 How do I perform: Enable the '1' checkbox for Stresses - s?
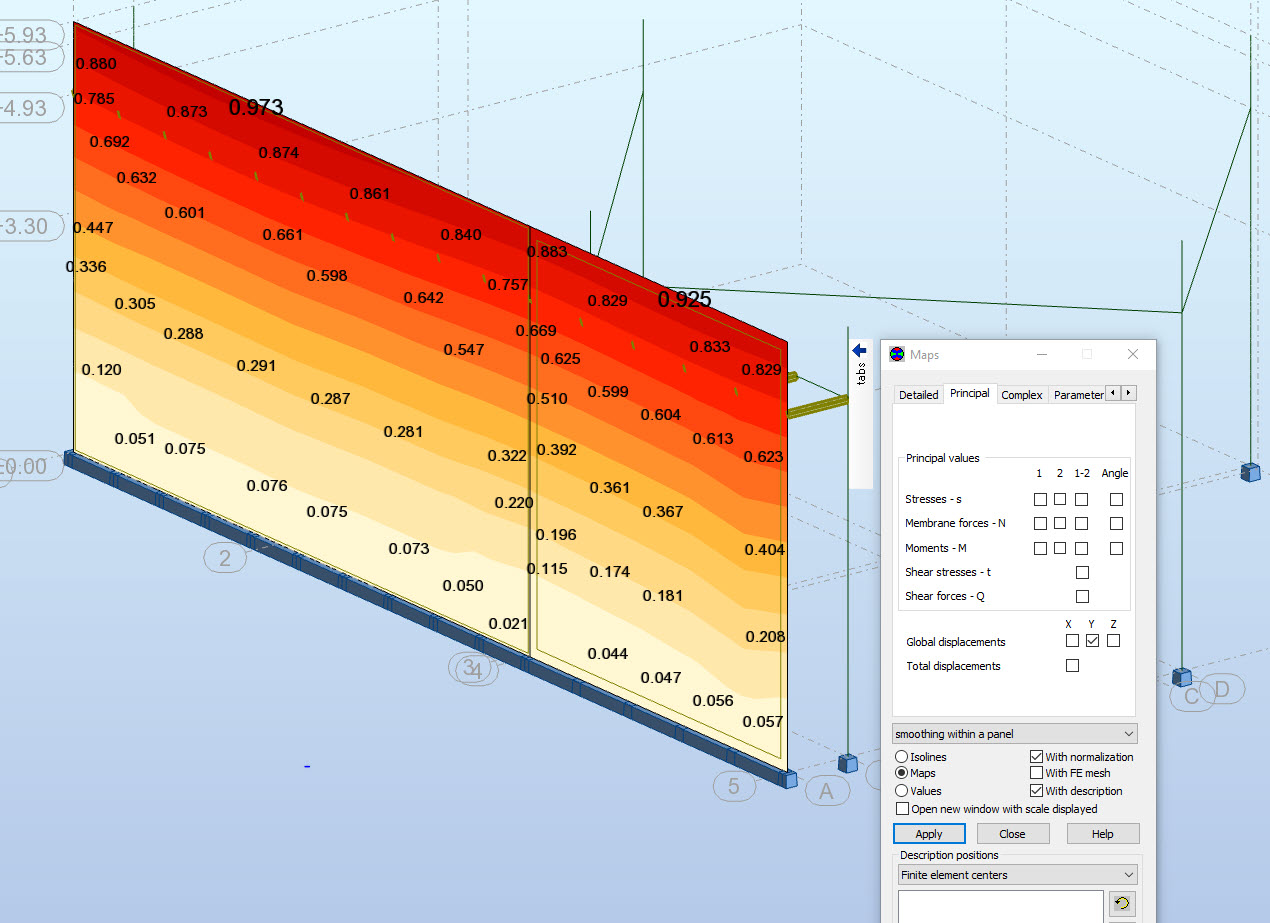pyautogui.click(x=1040, y=498)
